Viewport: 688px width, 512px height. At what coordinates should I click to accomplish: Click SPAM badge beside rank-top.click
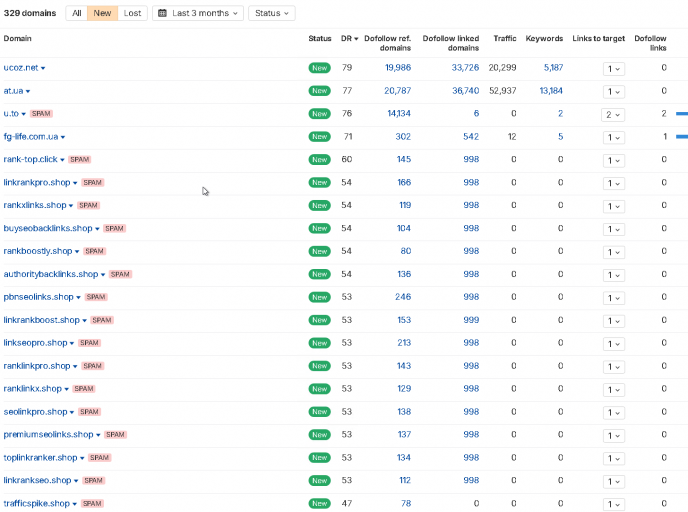click(x=79, y=159)
